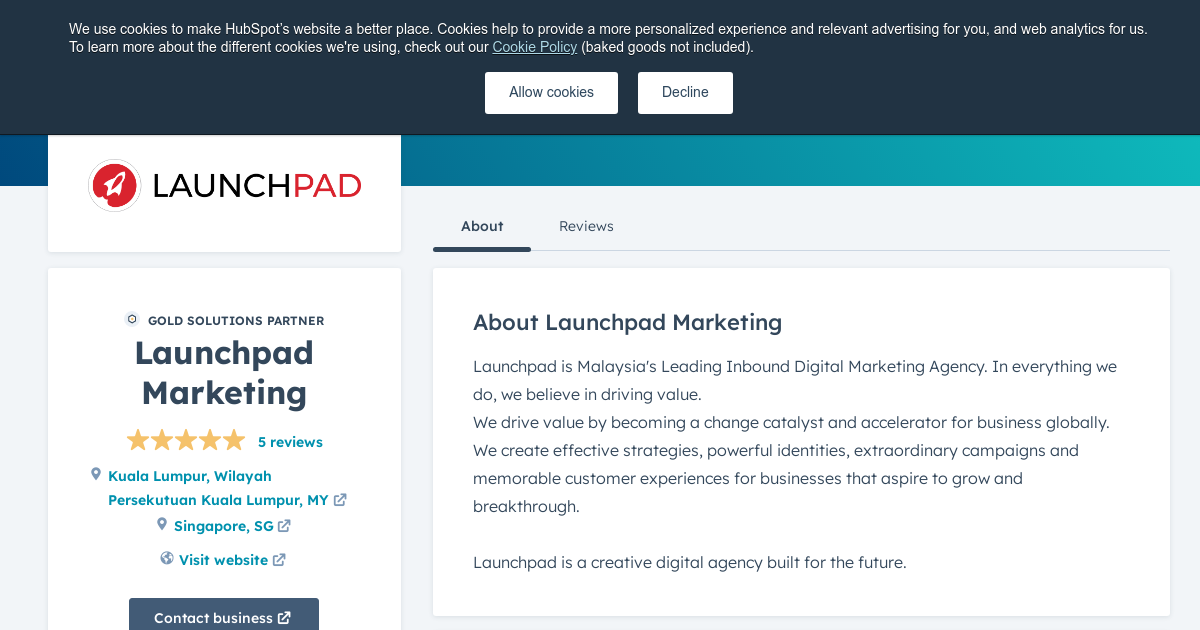The width and height of the screenshot is (1200, 630).
Task: Click the external link icon after the Kuala Lumpur address
Action: (339, 499)
